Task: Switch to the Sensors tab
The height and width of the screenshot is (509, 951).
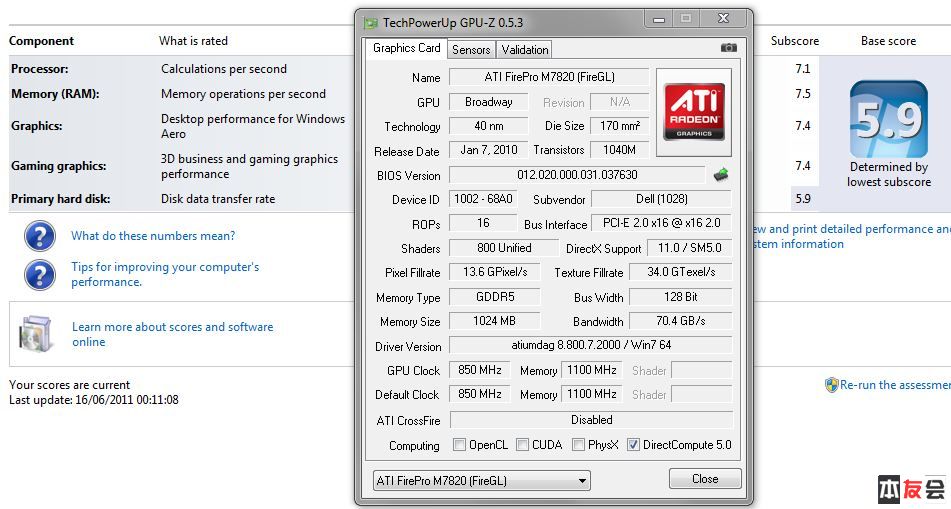Action: click(471, 49)
